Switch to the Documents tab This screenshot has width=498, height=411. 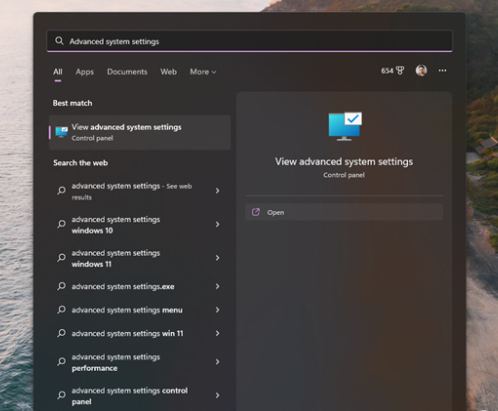[127, 72]
